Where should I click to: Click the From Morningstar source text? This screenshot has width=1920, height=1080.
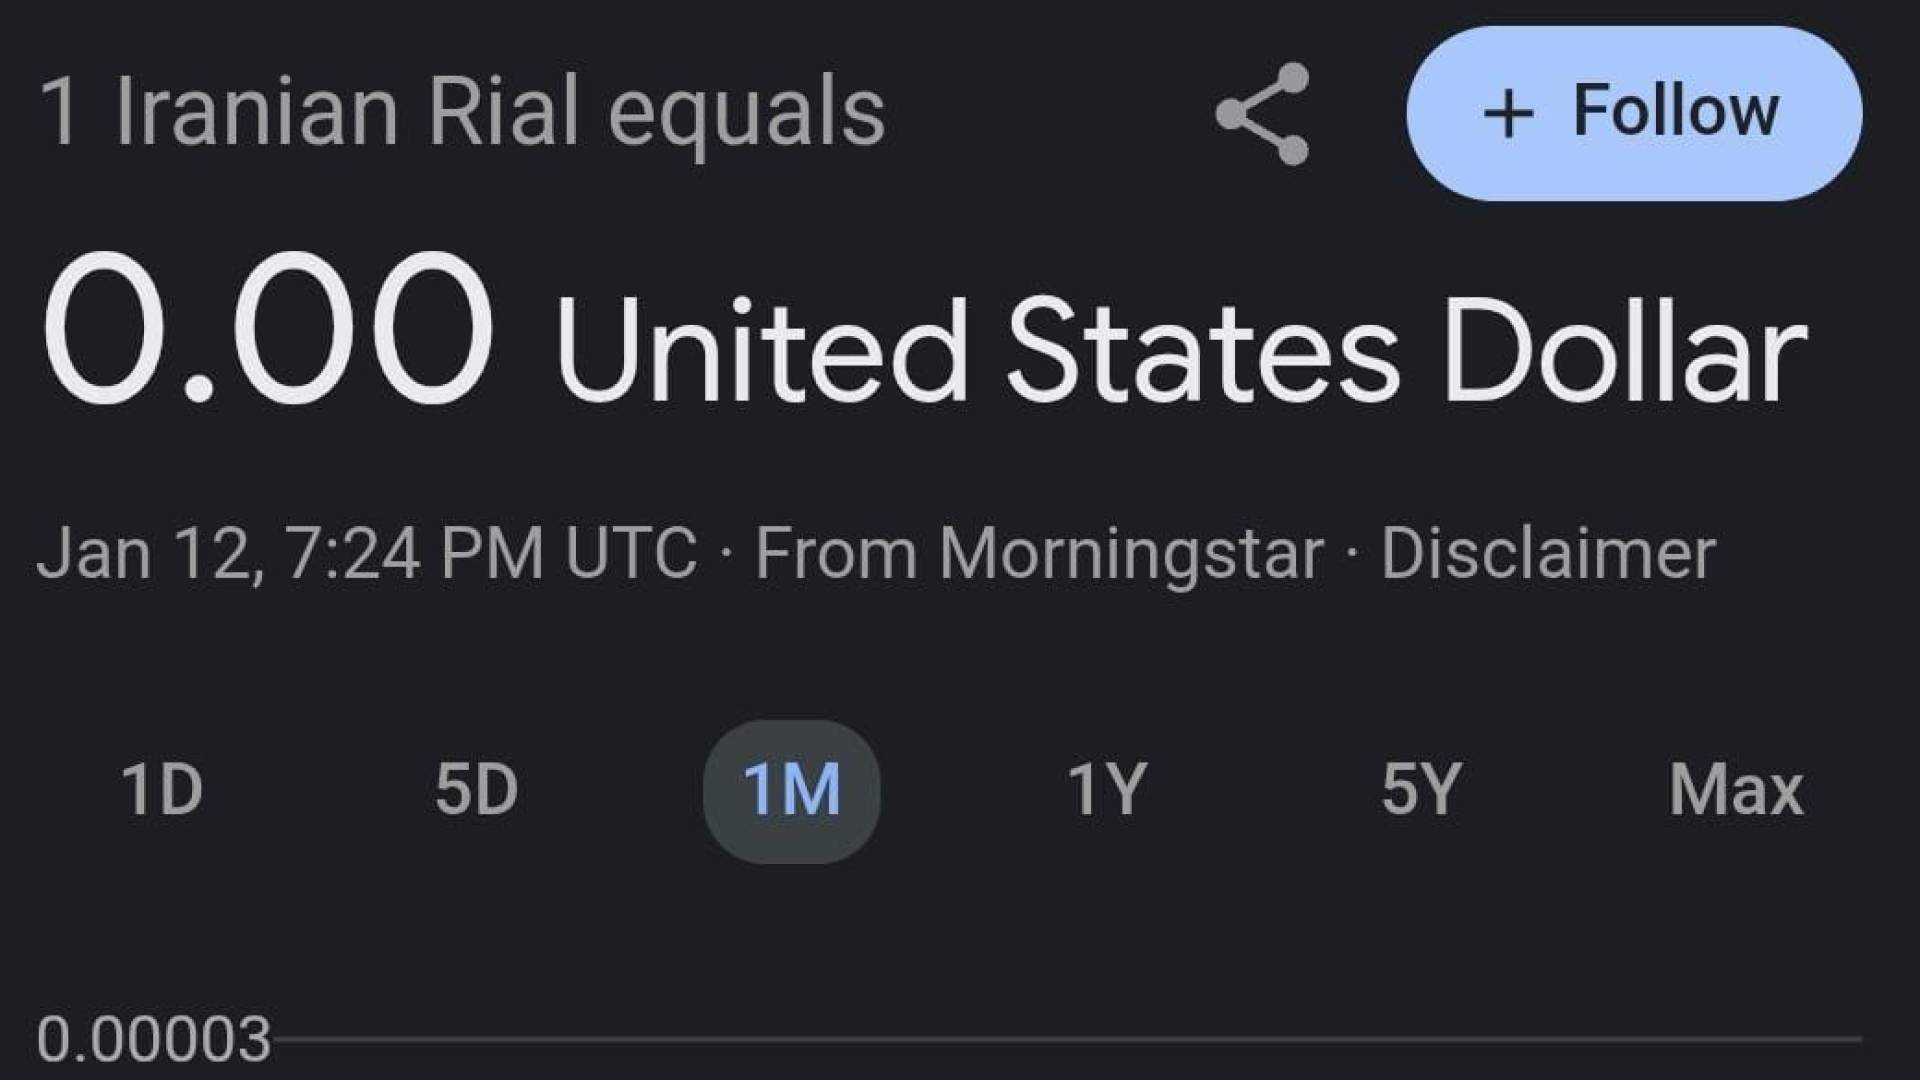(1039, 553)
